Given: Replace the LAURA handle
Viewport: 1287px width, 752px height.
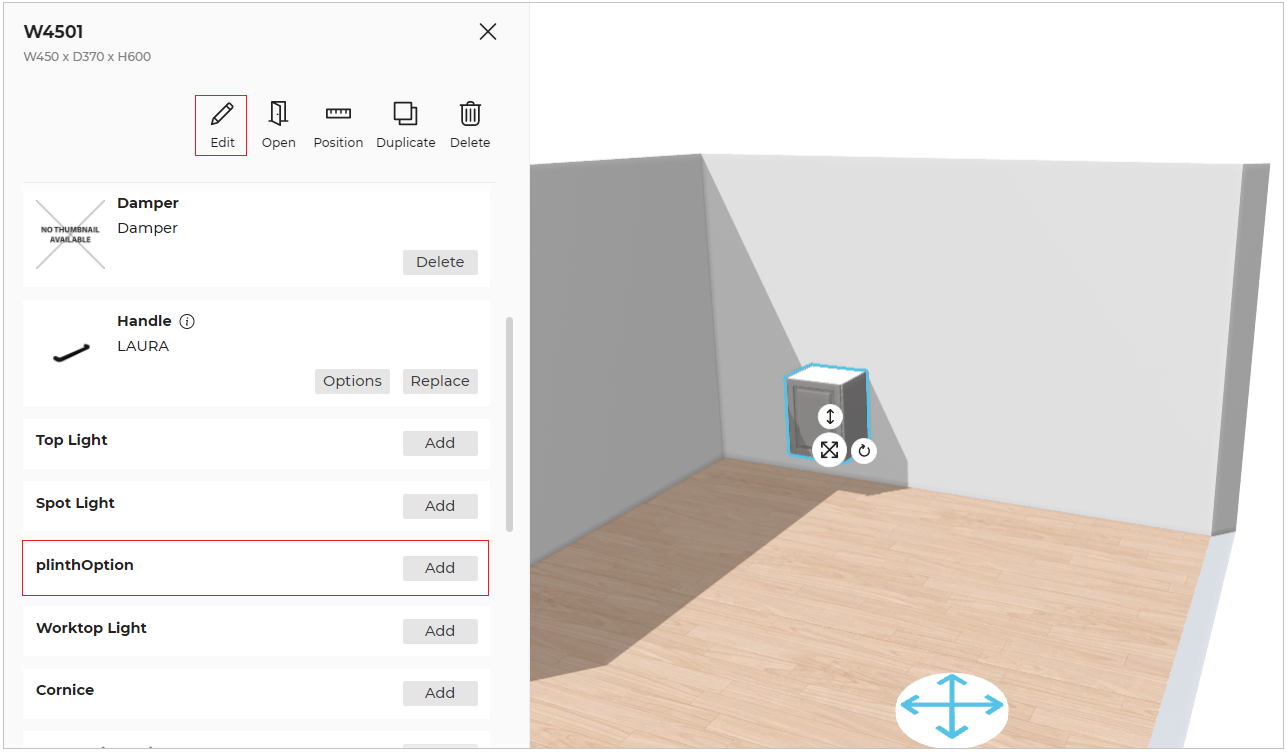Looking at the screenshot, I should tap(440, 381).
